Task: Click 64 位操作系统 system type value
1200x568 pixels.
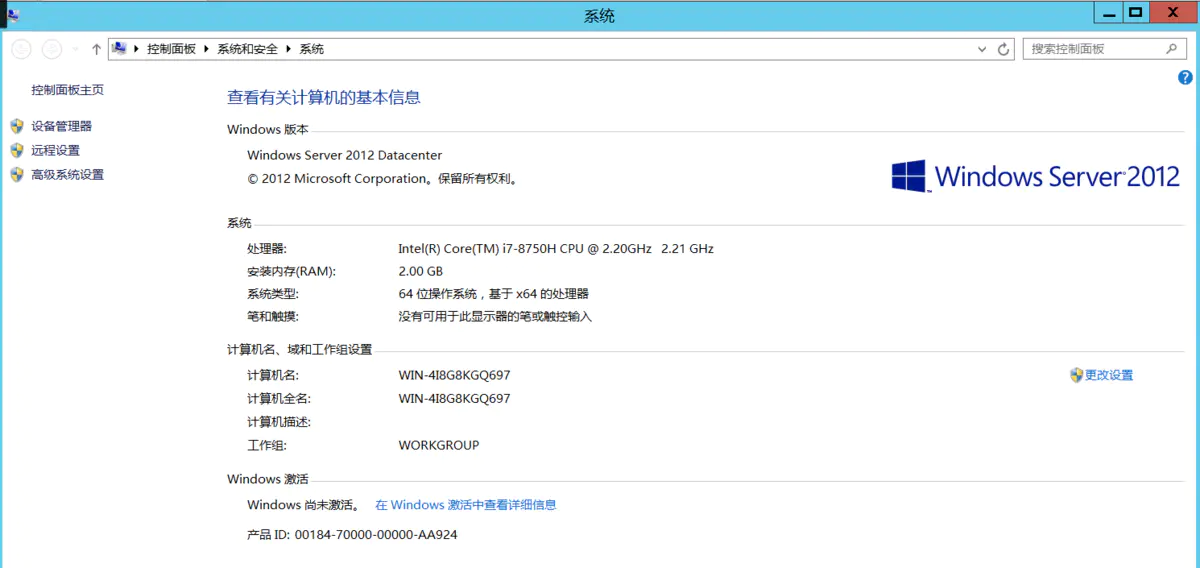Action: (493, 294)
